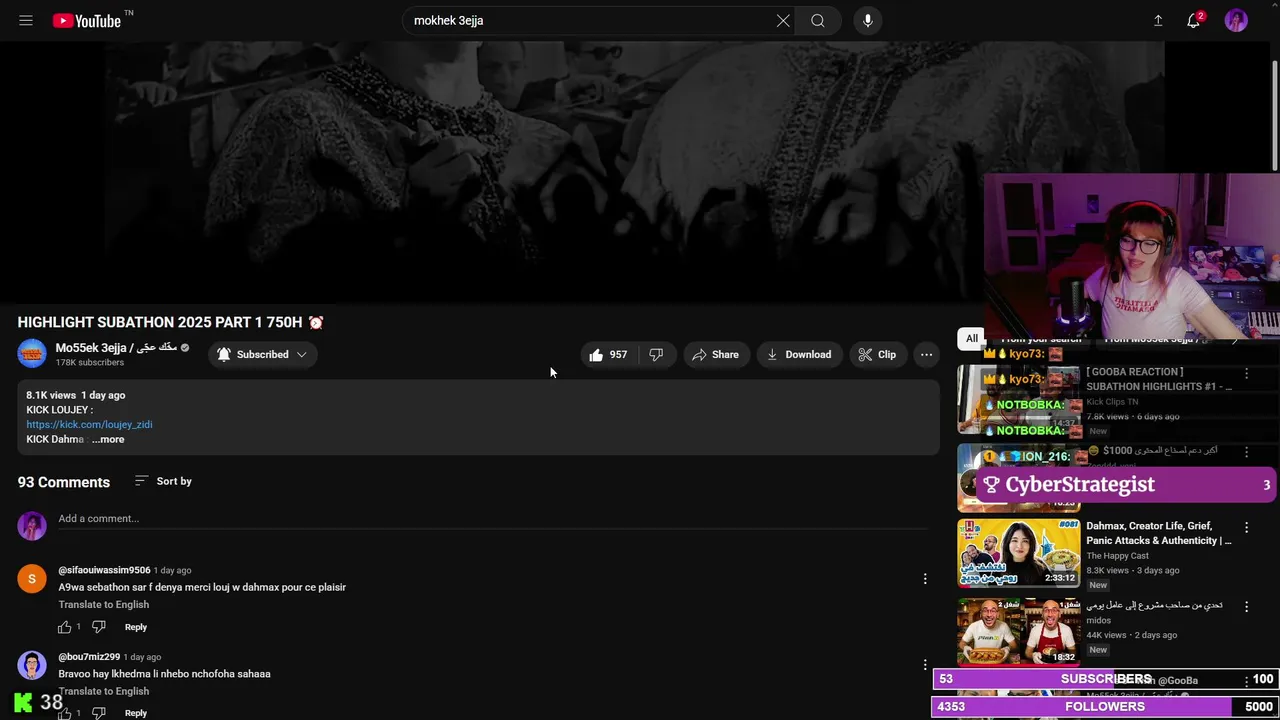Create a Clip of the video
This screenshot has height=720, width=1280.
coord(877,354)
